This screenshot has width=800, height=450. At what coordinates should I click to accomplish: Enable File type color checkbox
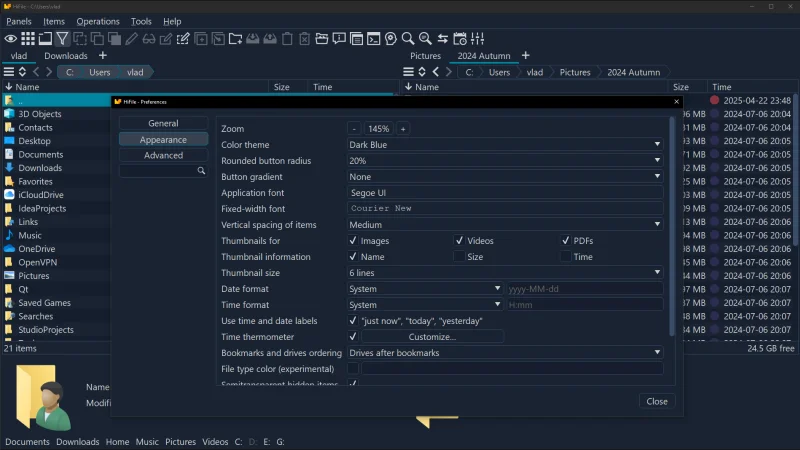353,368
